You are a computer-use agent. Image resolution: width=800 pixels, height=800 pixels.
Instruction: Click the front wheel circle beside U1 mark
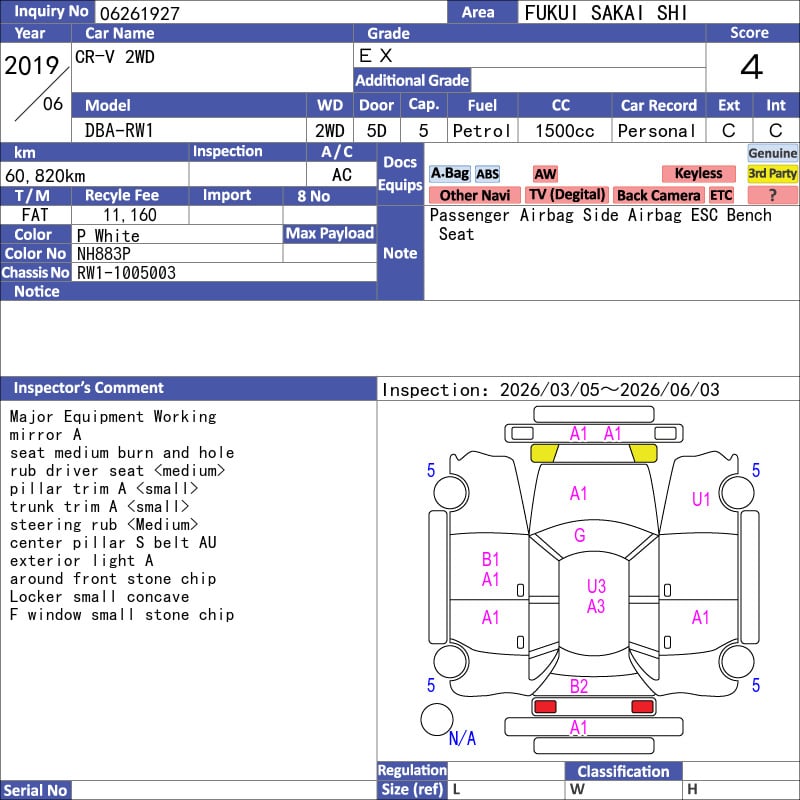coord(737,491)
